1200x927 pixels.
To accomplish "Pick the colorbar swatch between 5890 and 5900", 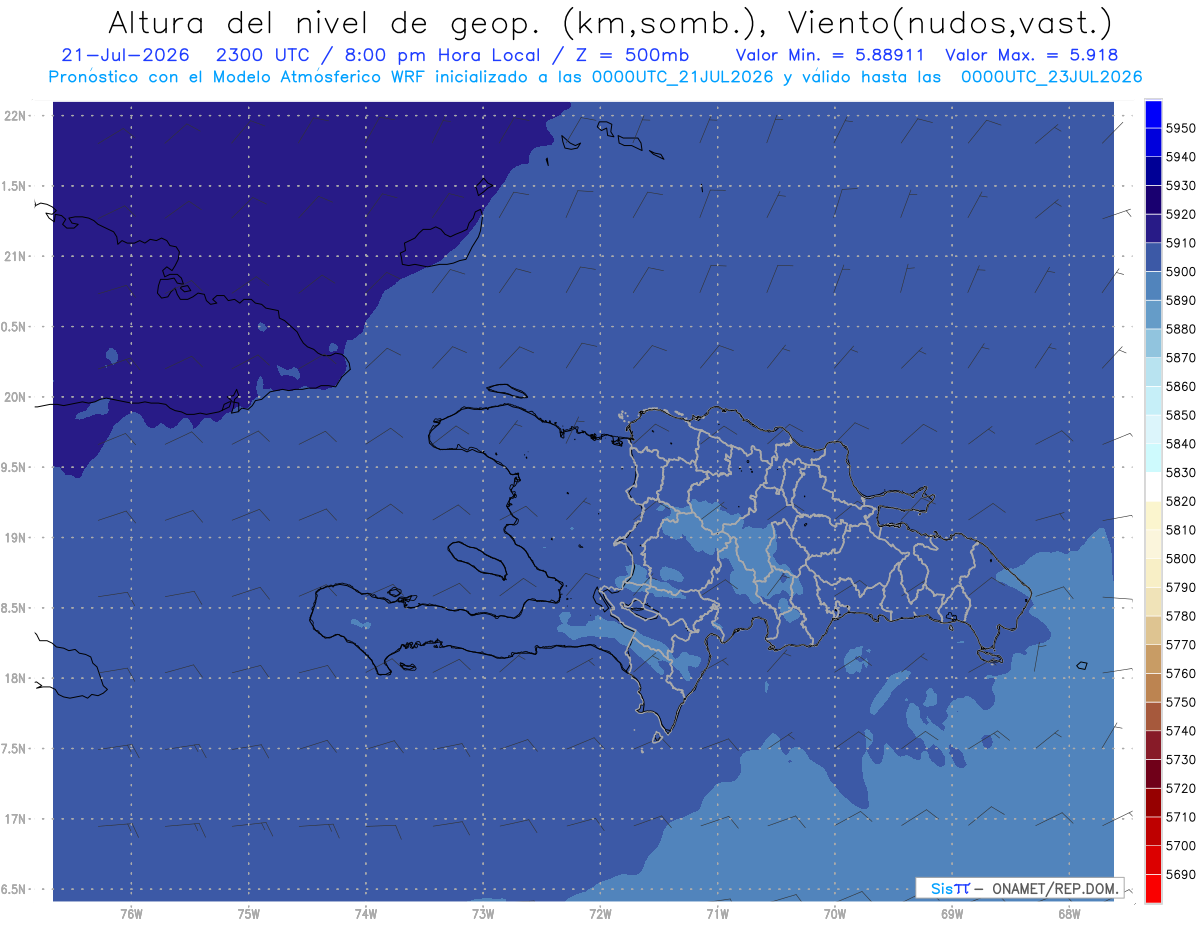I will pyautogui.click(x=1153, y=286).
